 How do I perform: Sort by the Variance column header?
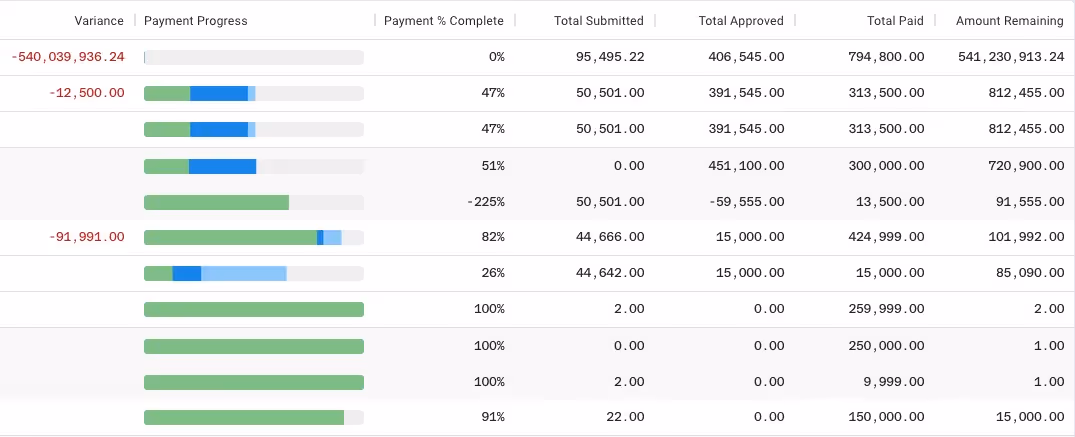tap(99, 21)
